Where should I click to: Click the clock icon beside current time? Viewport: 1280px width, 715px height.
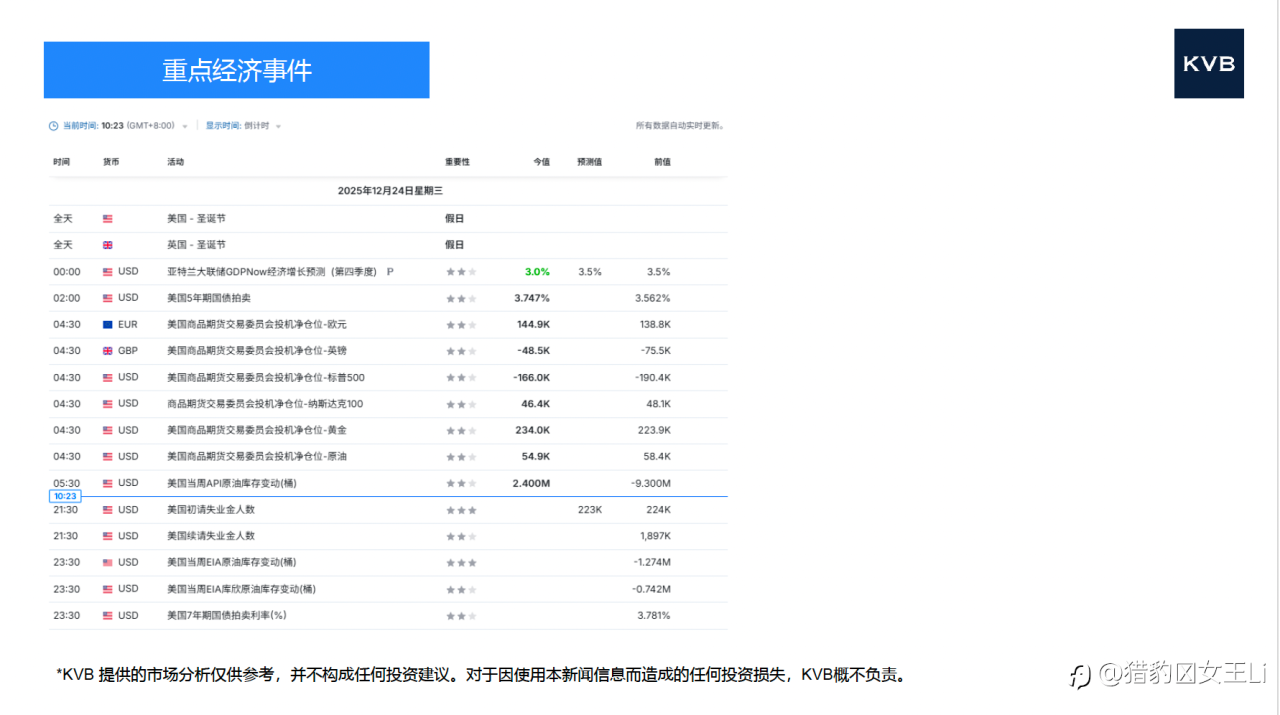coord(54,126)
